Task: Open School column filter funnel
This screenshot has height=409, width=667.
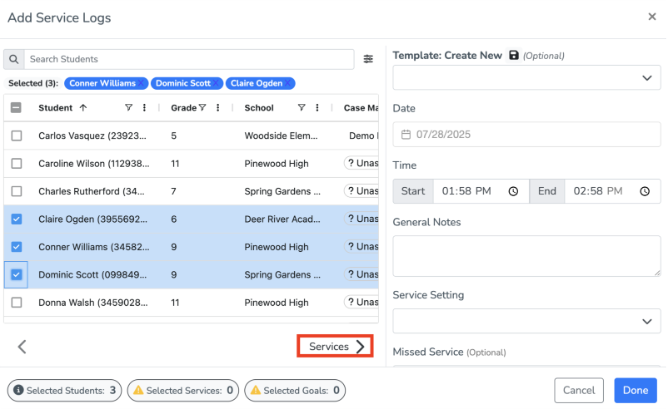Action: point(301,108)
